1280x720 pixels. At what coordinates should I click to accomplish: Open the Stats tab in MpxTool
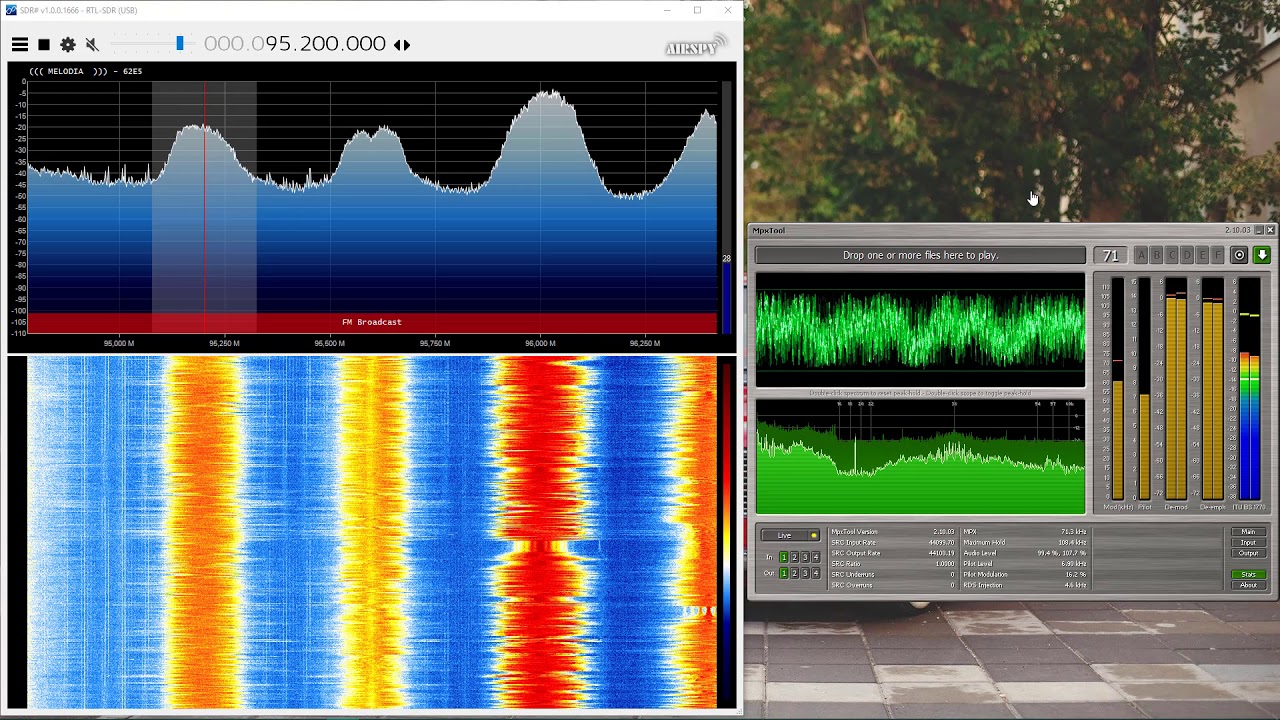pos(1248,574)
